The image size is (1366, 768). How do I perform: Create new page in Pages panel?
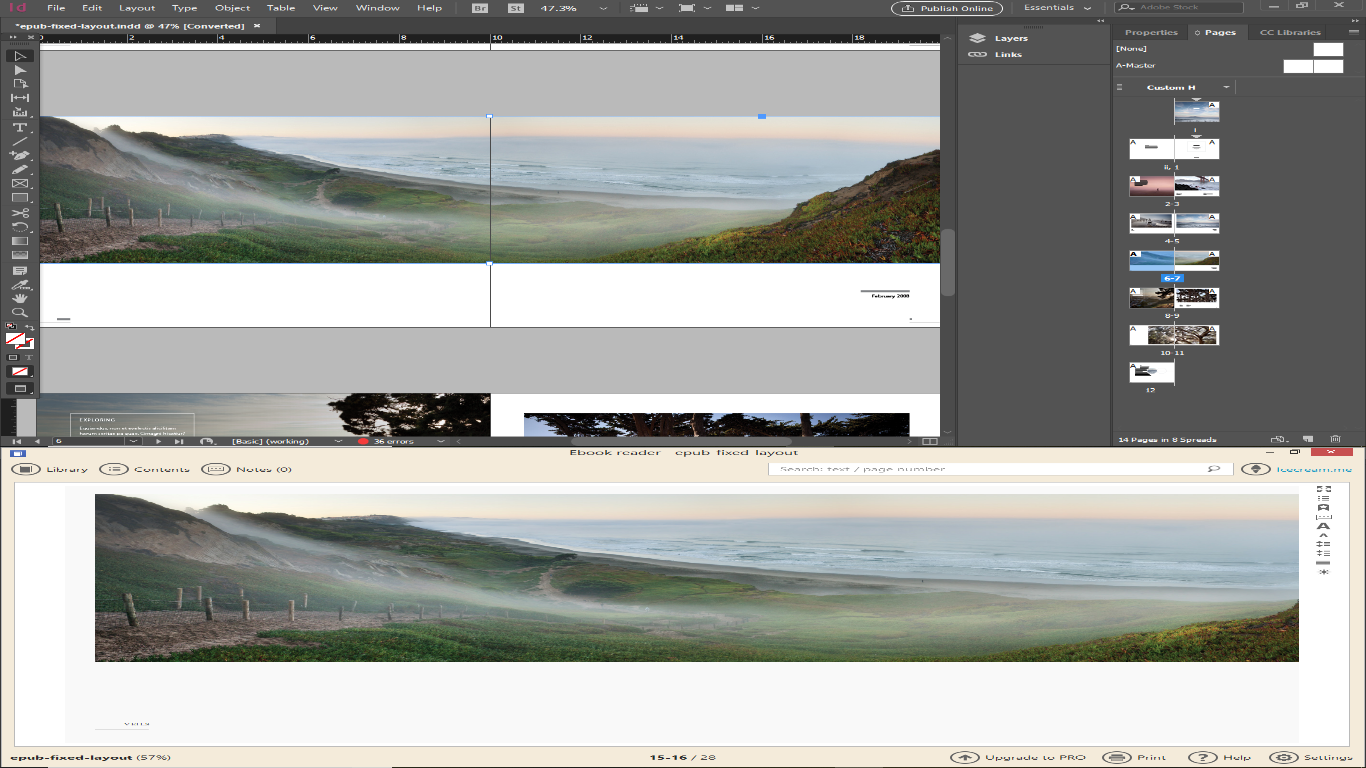tap(1307, 439)
